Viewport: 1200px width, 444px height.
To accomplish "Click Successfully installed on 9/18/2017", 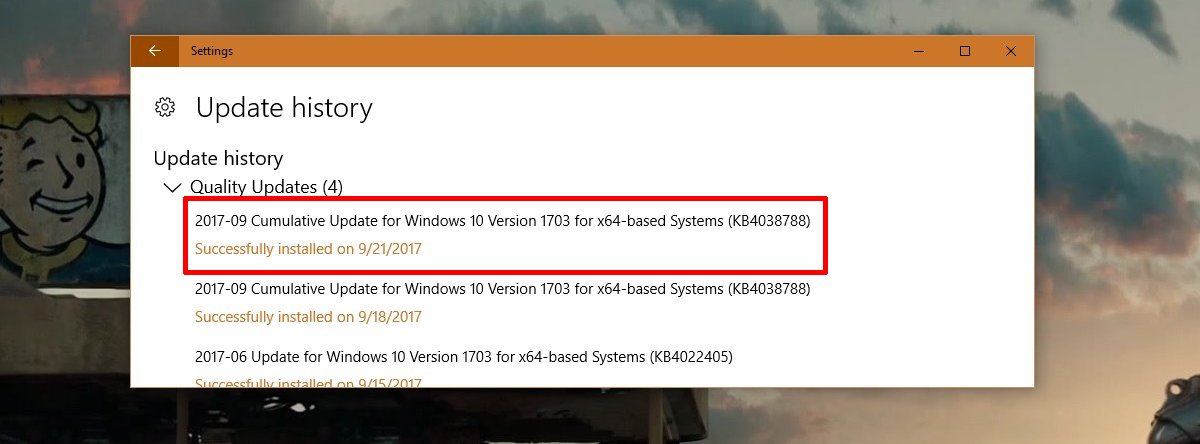I will pos(308,317).
